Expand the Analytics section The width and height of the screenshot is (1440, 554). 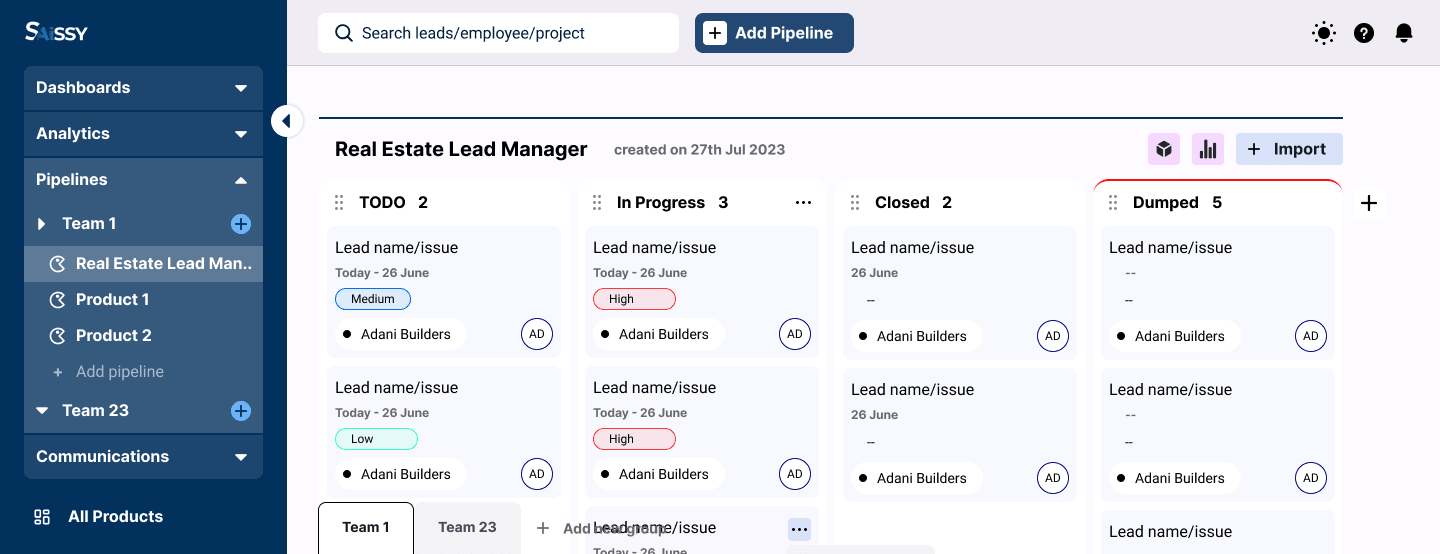(x=143, y=134)
